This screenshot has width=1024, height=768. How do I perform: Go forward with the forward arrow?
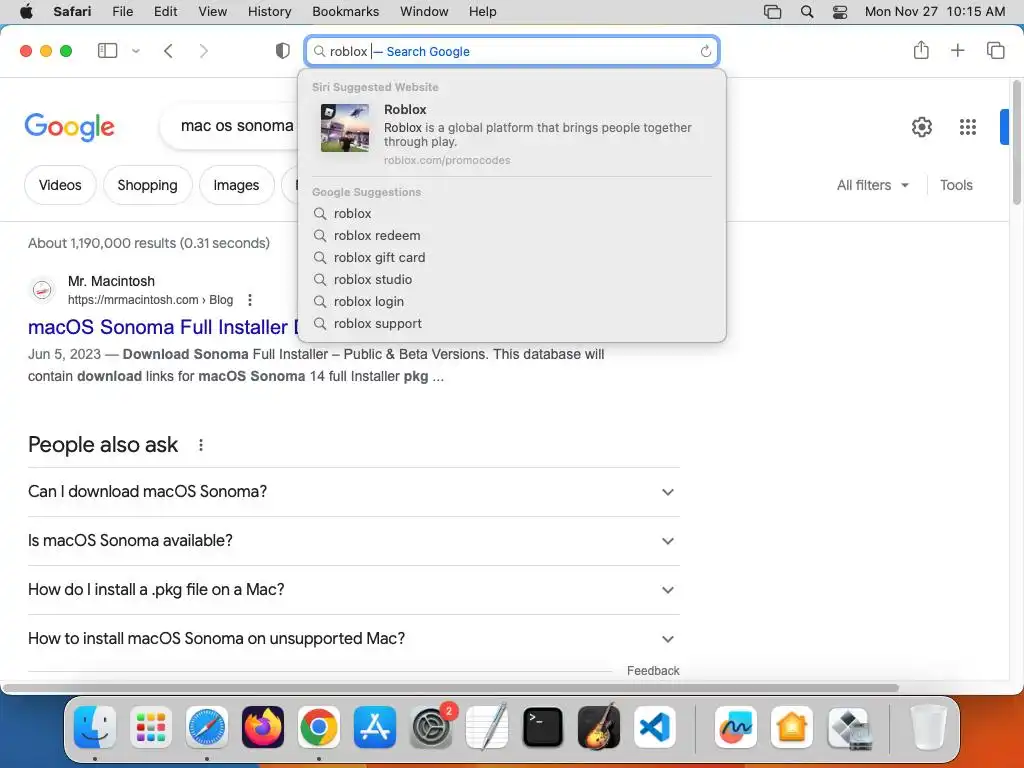click(x=204, y=51)
